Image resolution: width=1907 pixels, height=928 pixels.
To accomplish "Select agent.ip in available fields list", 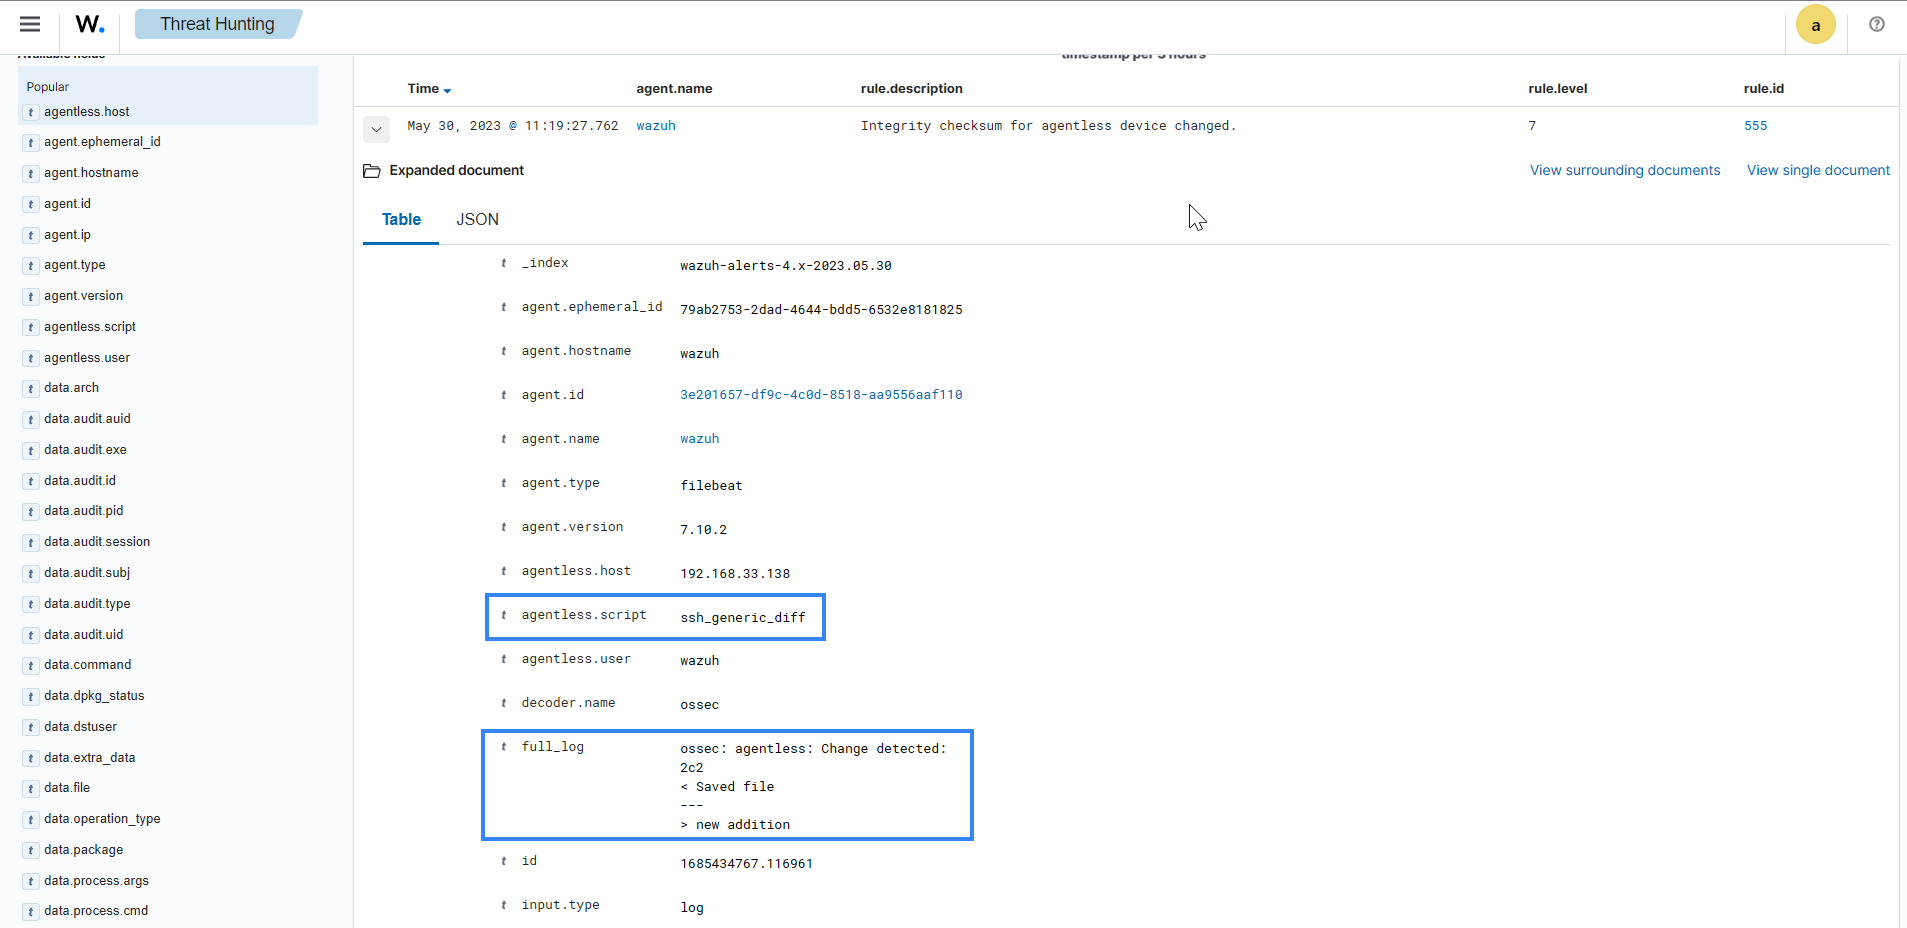I will (x=67, y=235).
